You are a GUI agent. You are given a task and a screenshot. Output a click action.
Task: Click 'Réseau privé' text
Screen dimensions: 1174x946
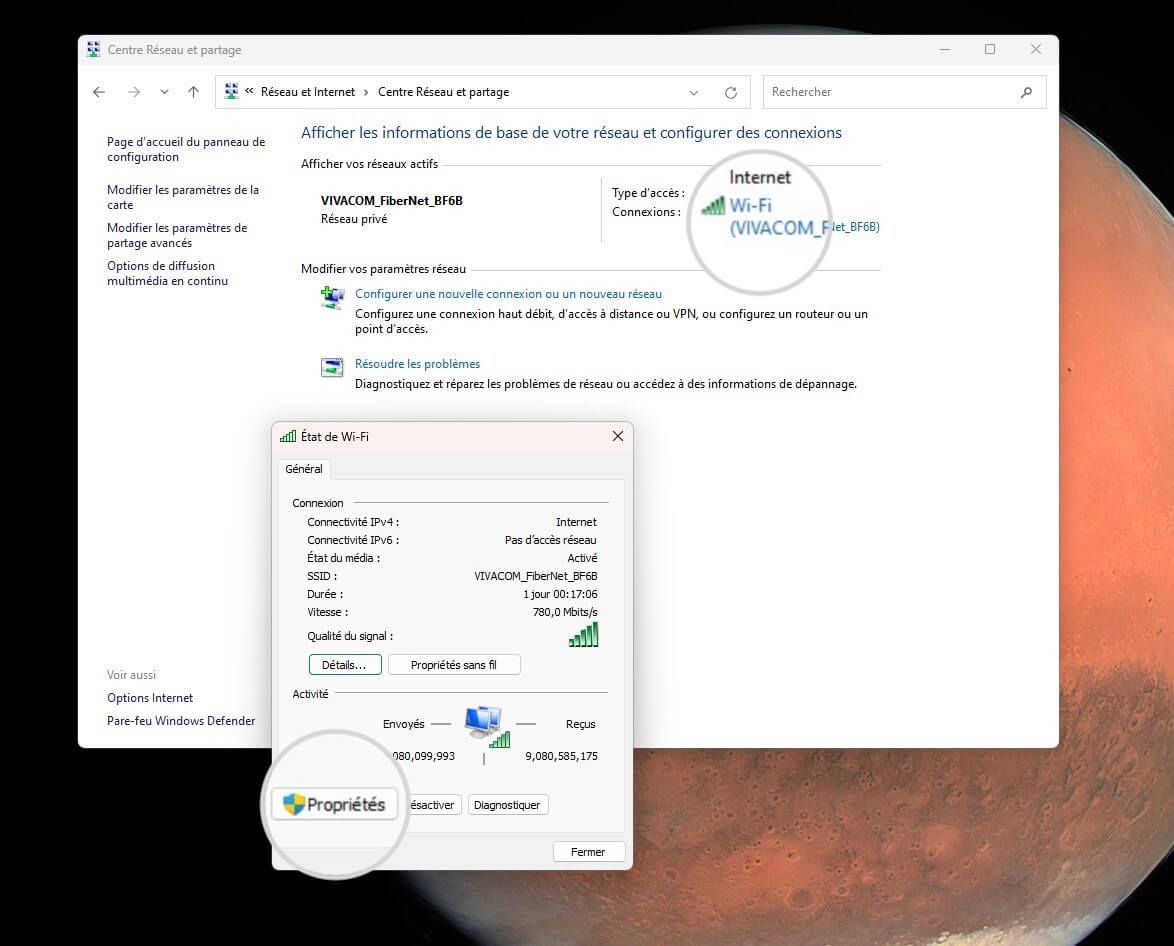point(354,219)
